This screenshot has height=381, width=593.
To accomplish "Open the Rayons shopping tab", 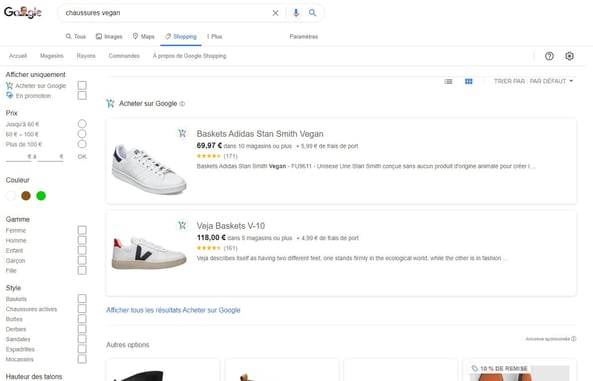I will pyautogui.click(x=86, y=56).
